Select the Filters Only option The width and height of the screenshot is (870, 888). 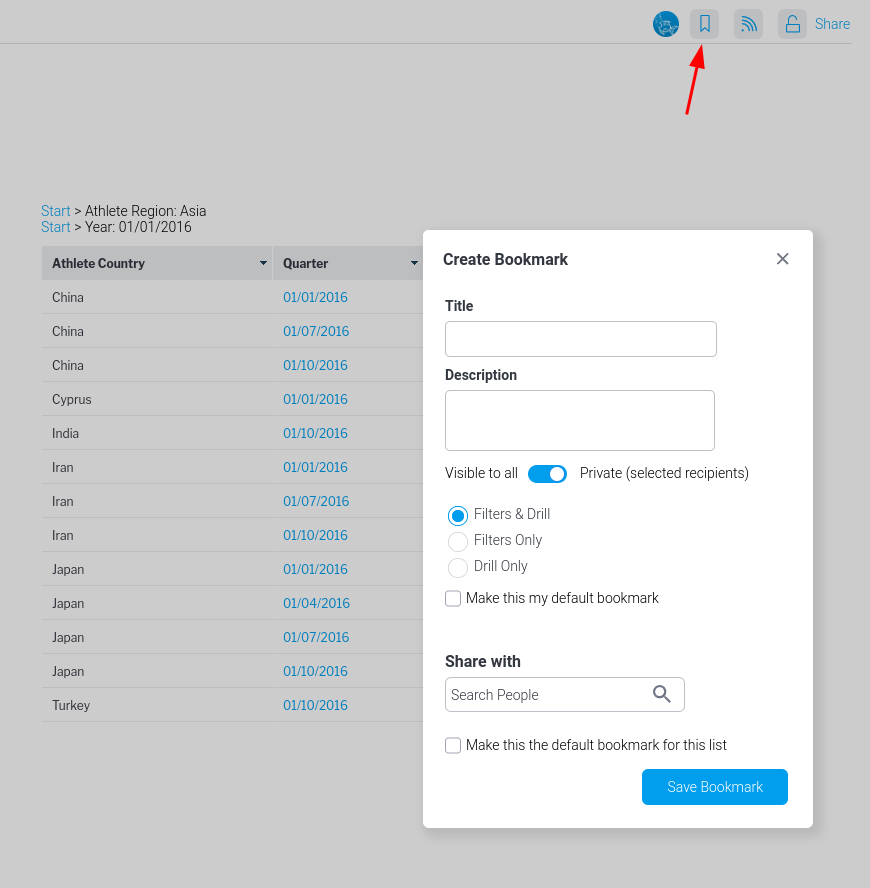458,540
